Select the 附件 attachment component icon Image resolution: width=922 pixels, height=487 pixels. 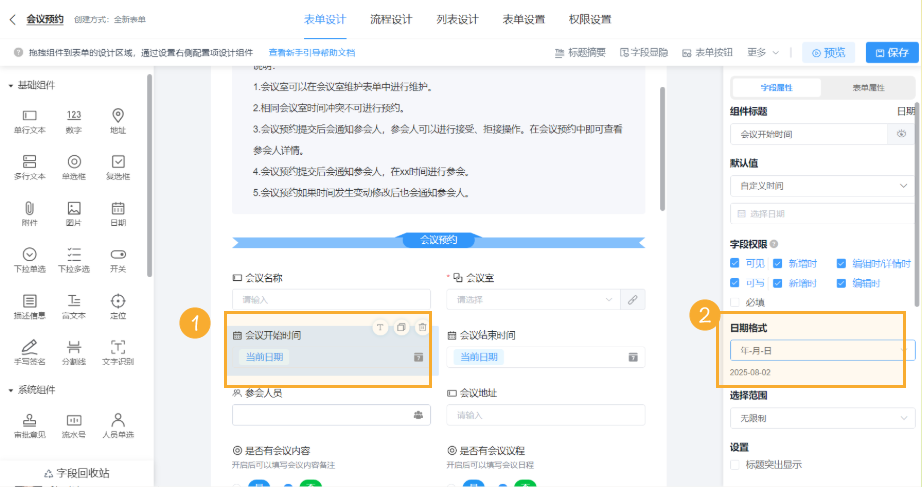[29, 208]
